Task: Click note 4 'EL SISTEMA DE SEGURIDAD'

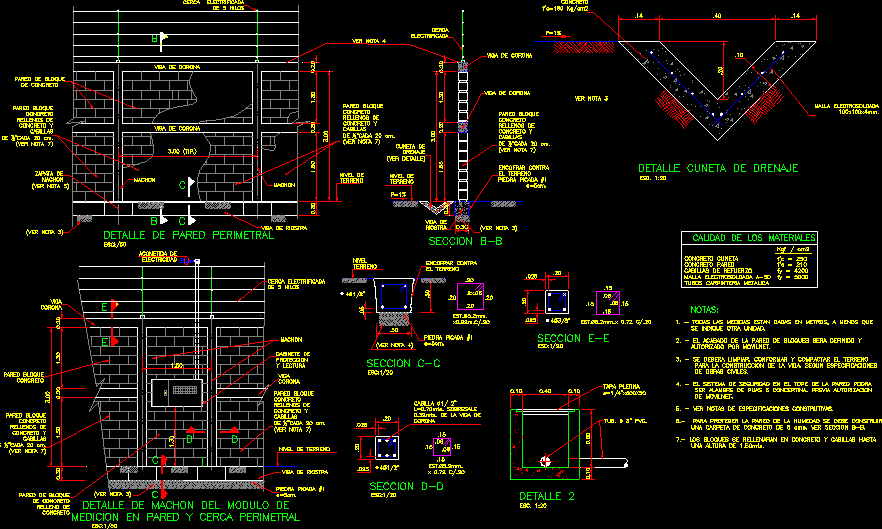Action: click(x=775, y=390)
